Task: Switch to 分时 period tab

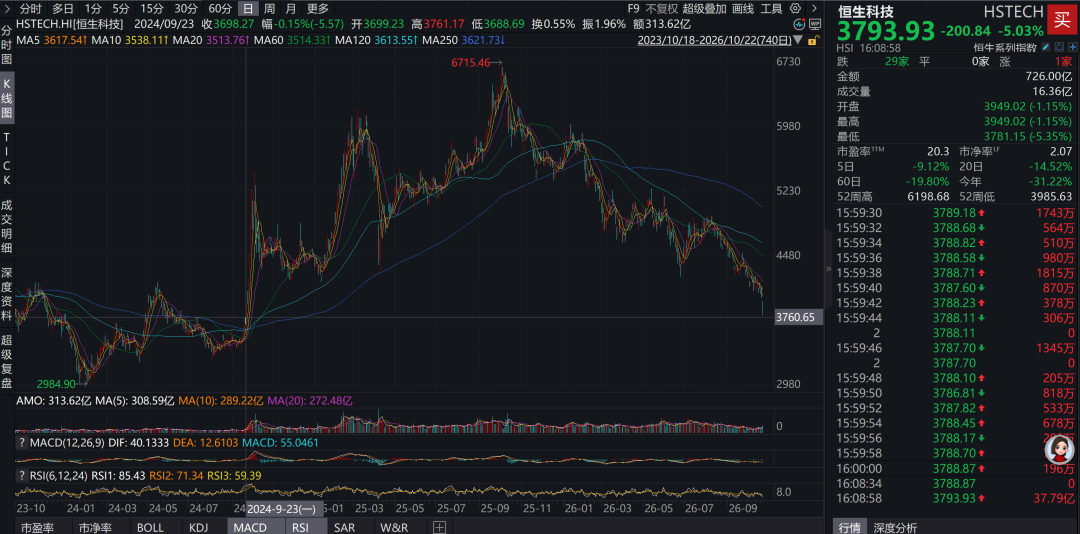Action: click(30, 9)
